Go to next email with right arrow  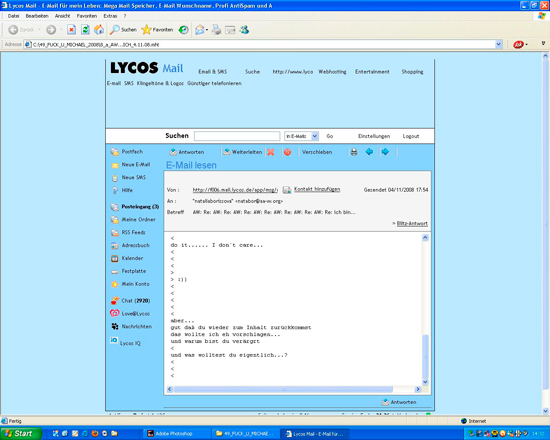click(x=385, y=152)
